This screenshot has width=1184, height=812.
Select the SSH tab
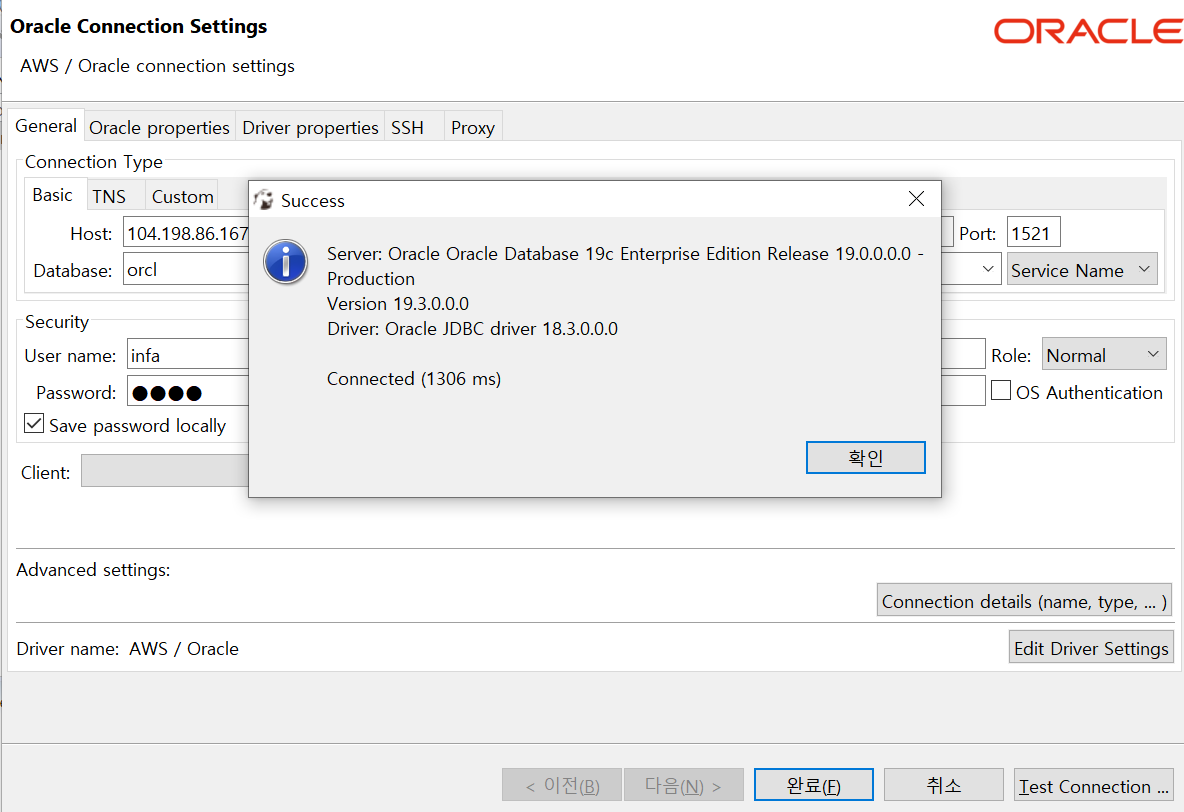pyautogui.click(x=407, y=128)
